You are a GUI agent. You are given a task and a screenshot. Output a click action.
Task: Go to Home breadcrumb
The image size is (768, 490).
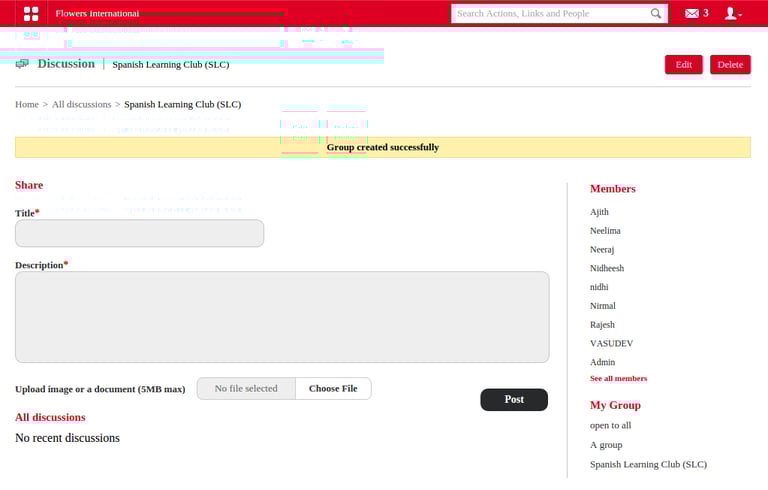pos(27,104)
